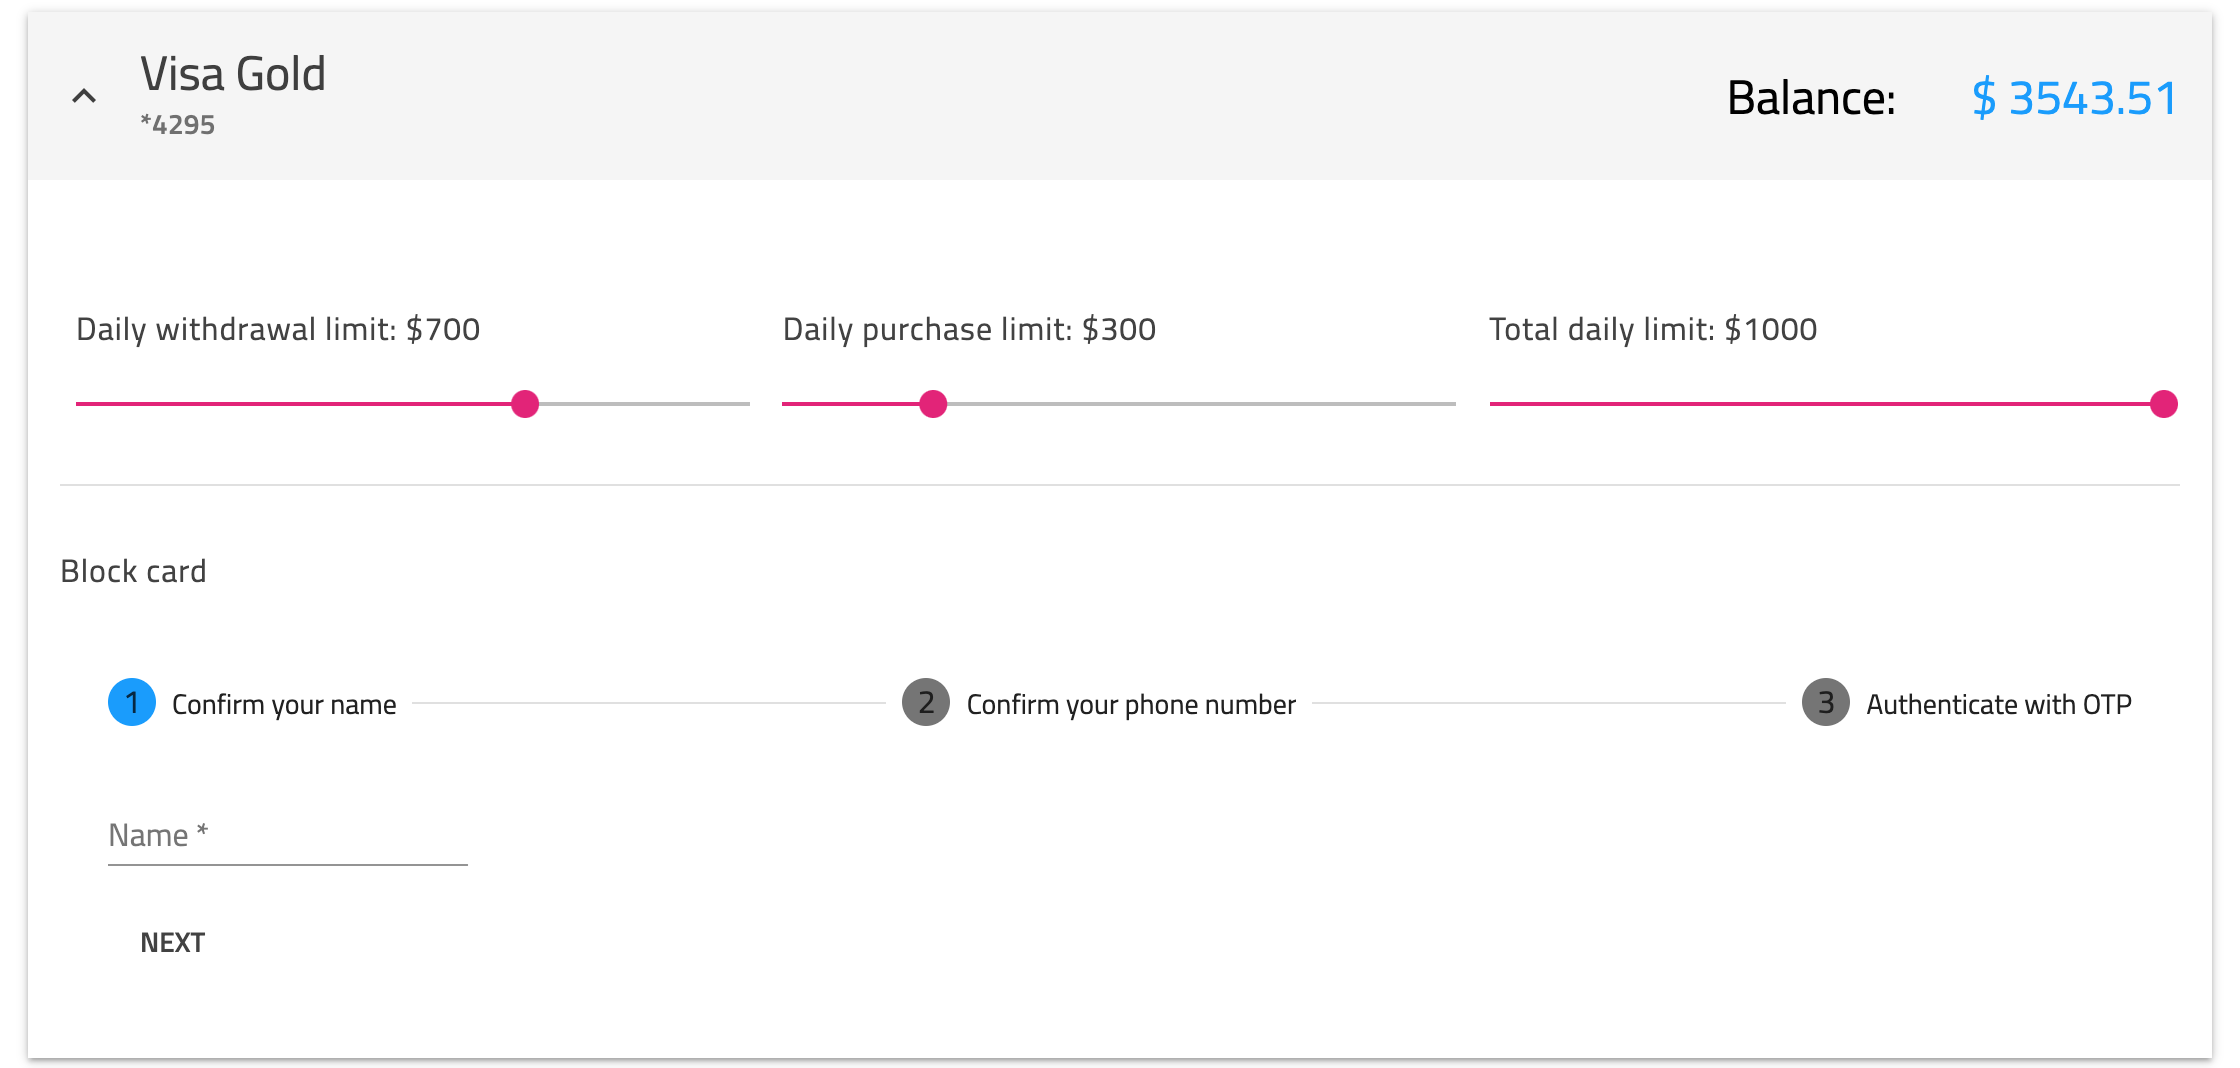Click the total daily limit slider's filled track

coord(1820,404)
